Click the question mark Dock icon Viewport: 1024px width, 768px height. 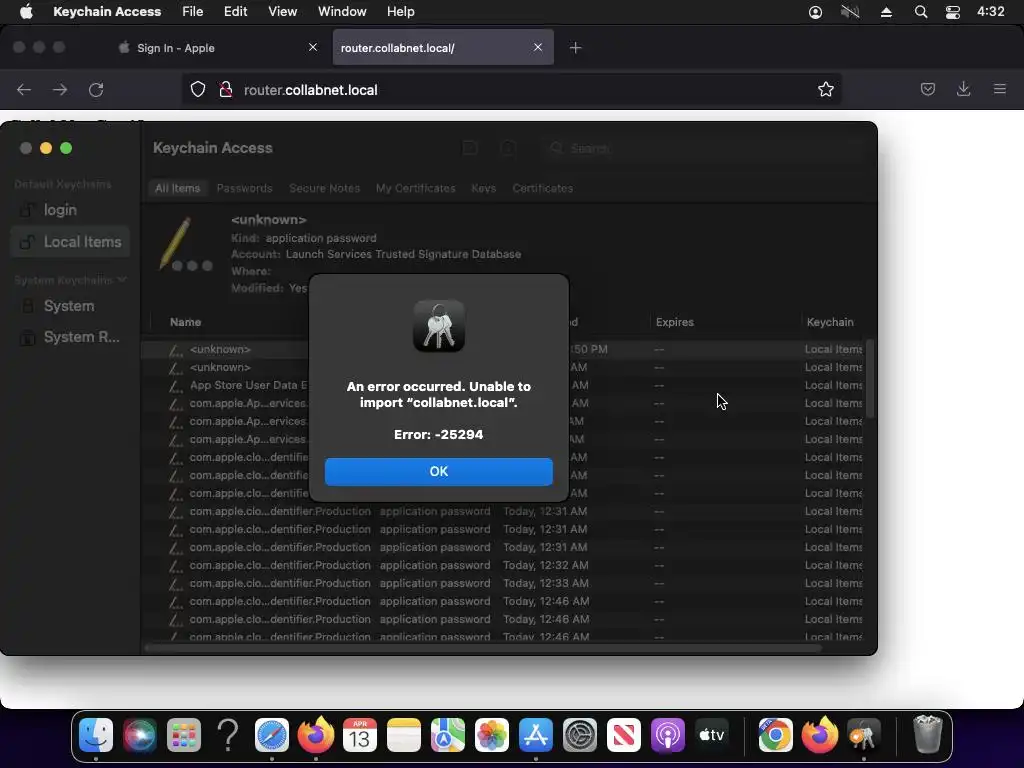[228, 736]
